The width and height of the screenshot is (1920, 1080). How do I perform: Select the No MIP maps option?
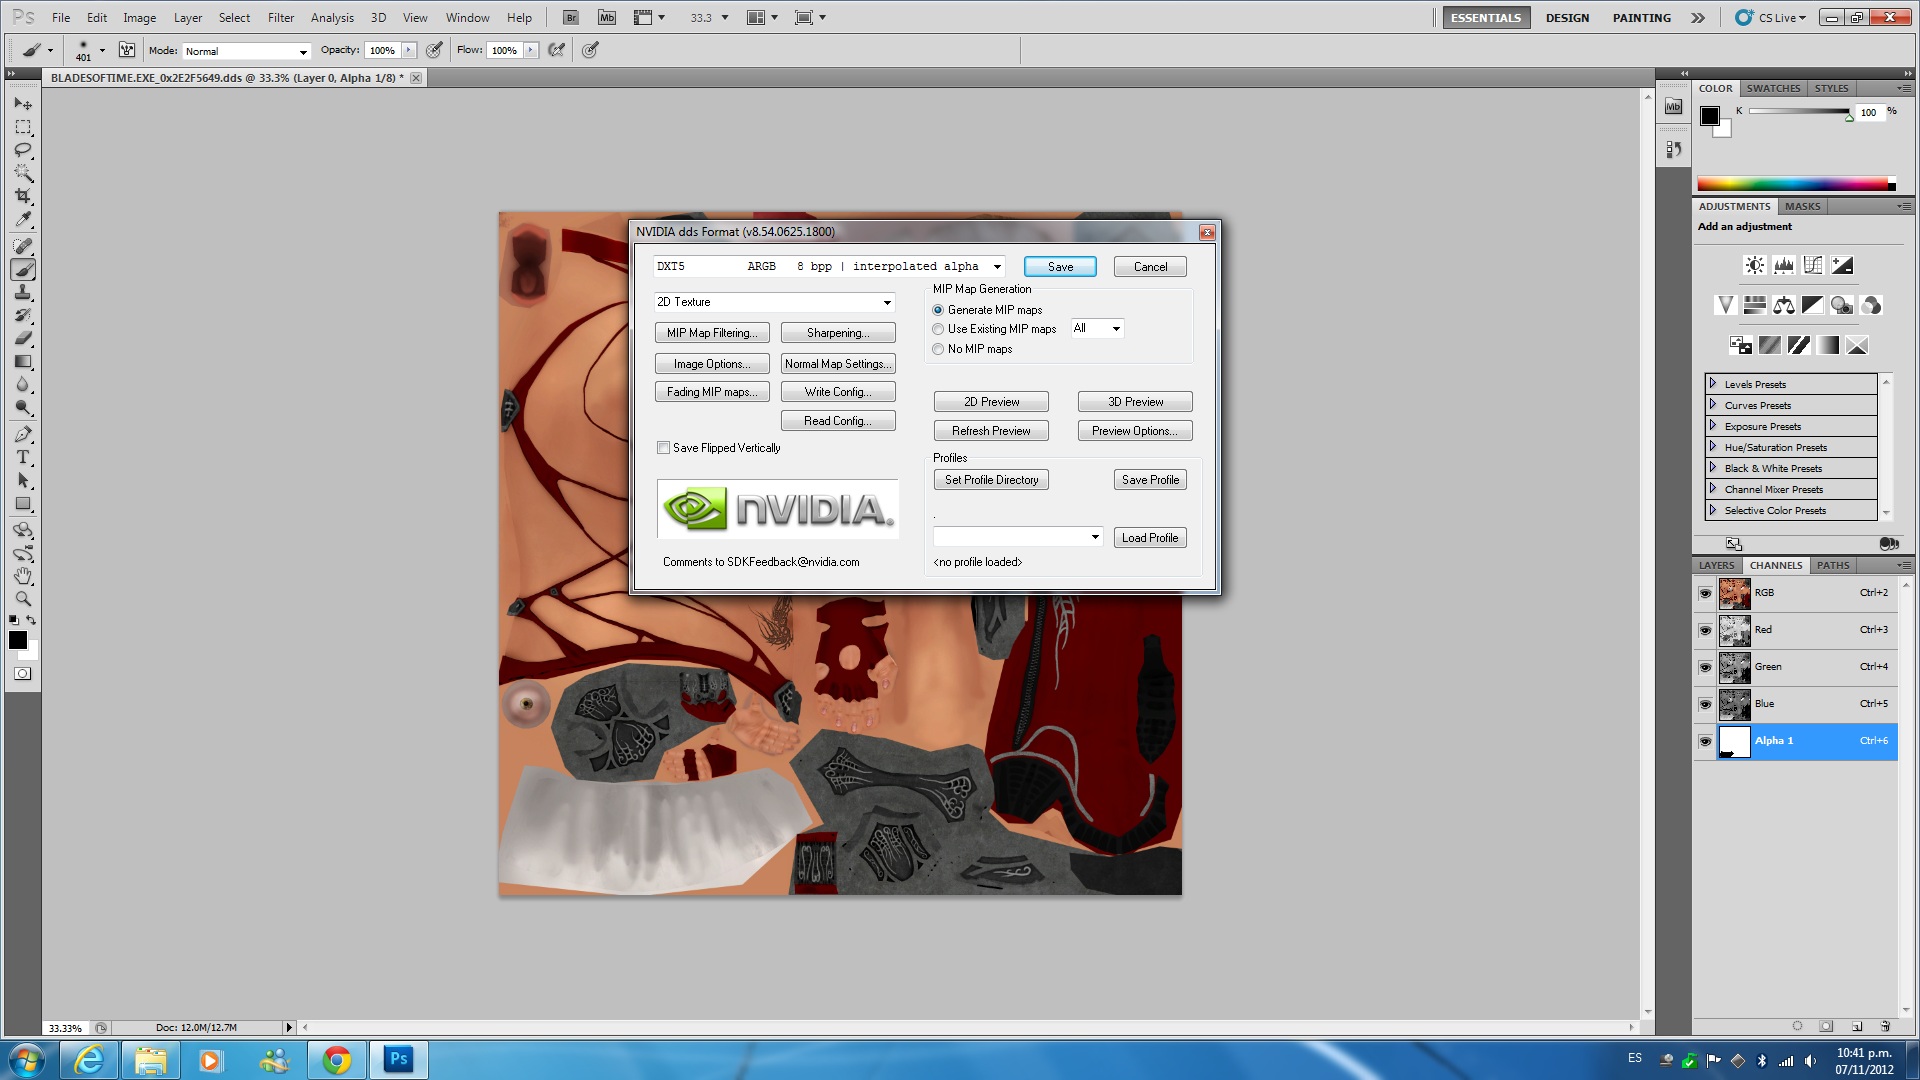point(938,349)
